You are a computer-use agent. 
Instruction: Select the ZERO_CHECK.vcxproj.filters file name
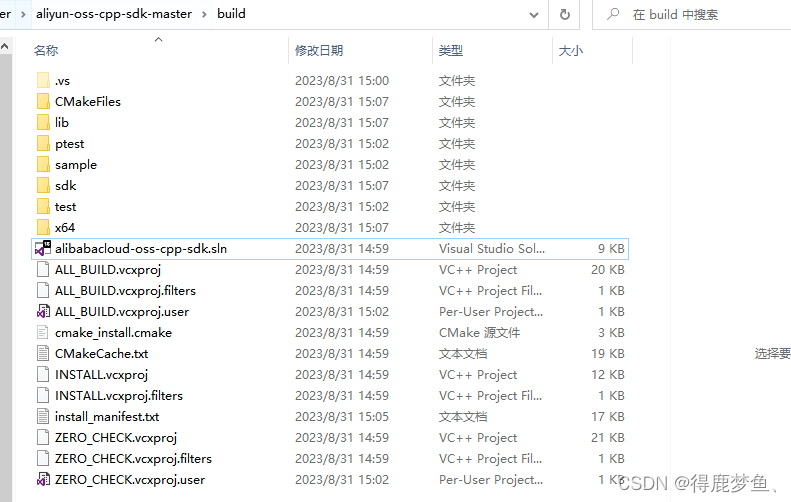click(133, 459)
